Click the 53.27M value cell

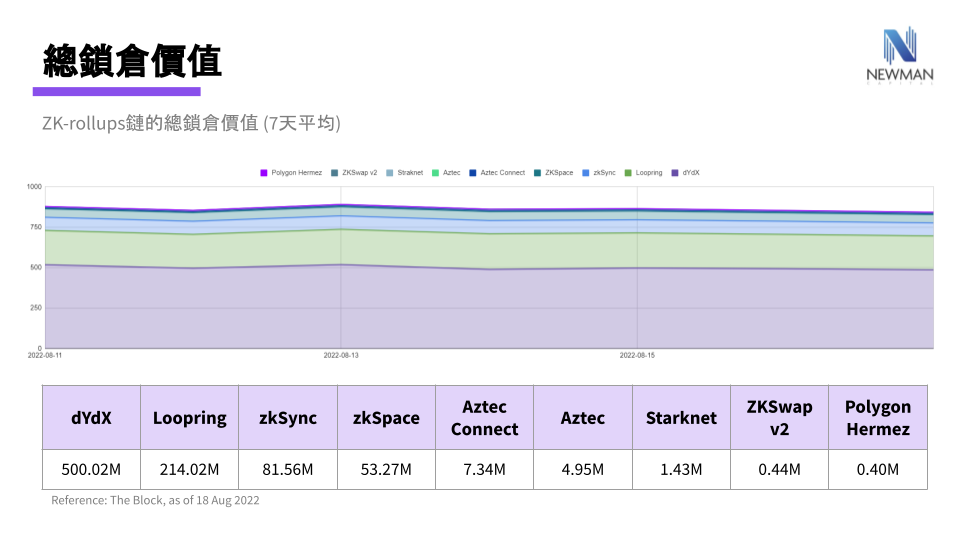pos(386,470)
